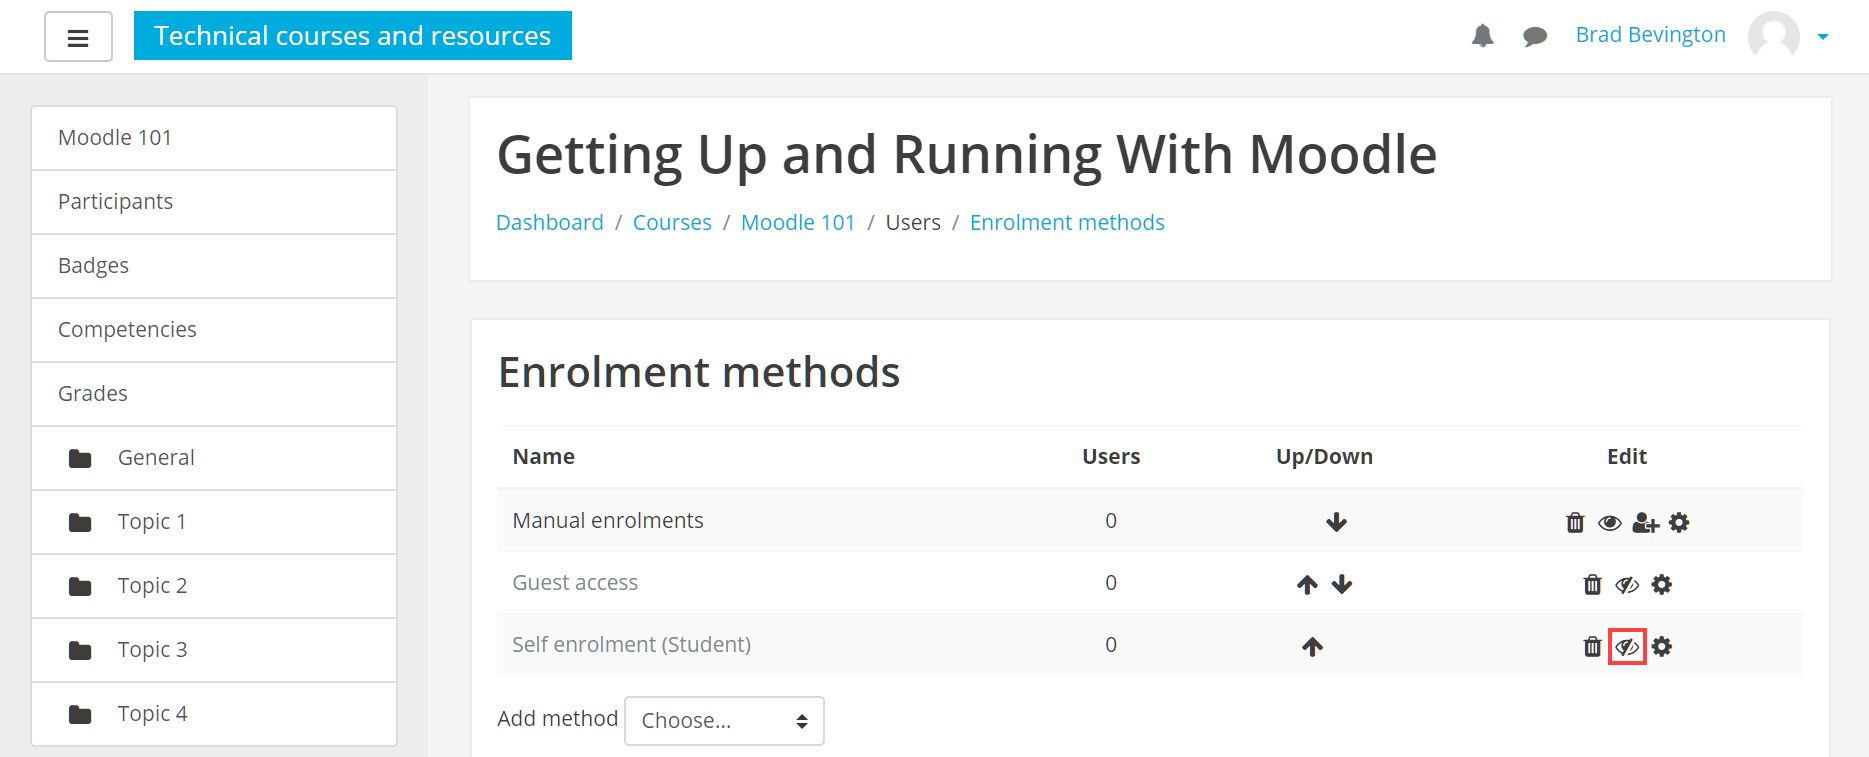
Task: Open Grades in sidebar
Action: pyautogui.click(x=214, y=394)
